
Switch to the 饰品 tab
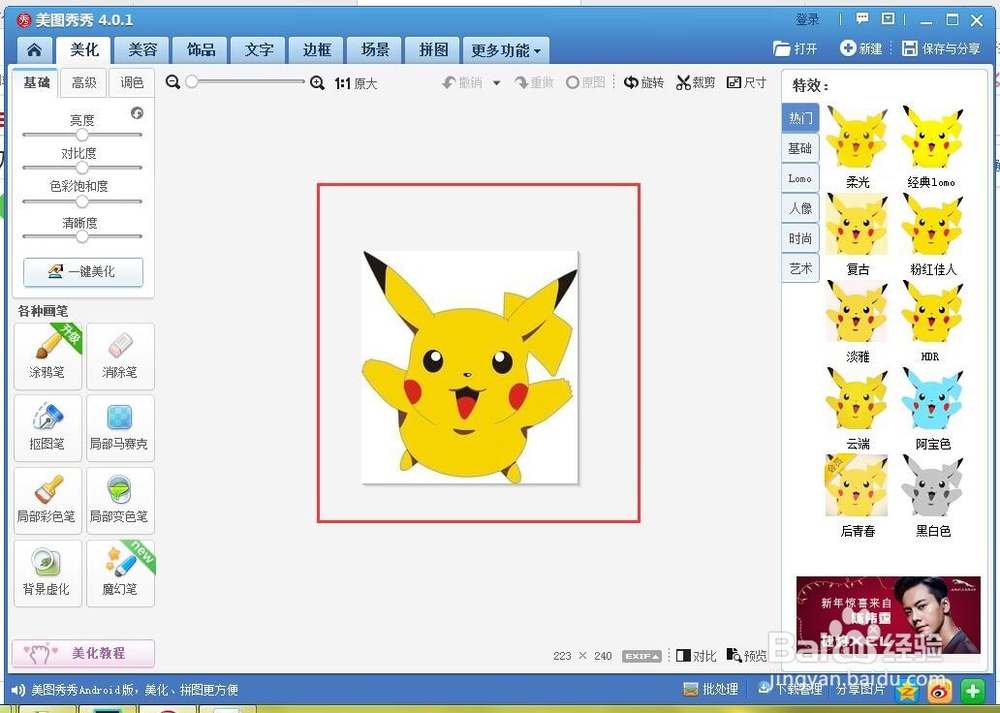[201, 50]
